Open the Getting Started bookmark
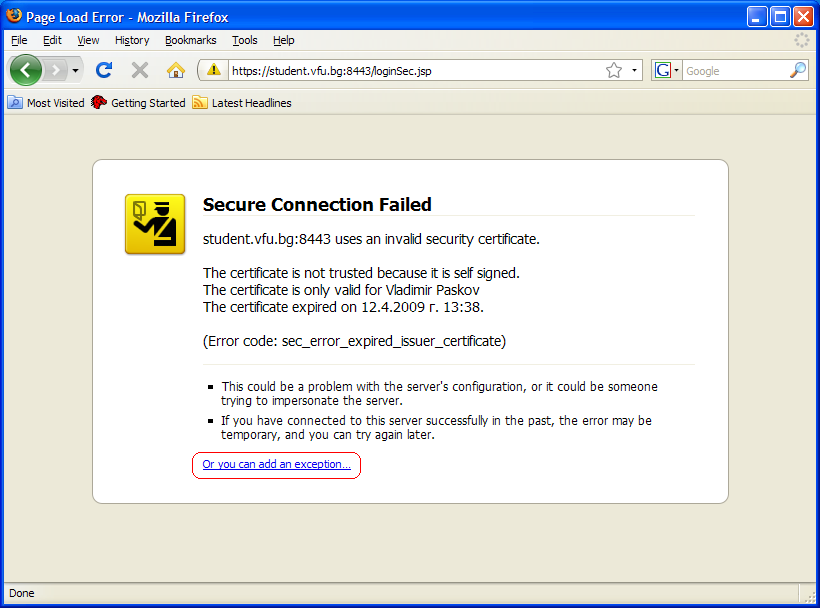The height and width of the screenshot is (608, 820). (x=139, y=103)
